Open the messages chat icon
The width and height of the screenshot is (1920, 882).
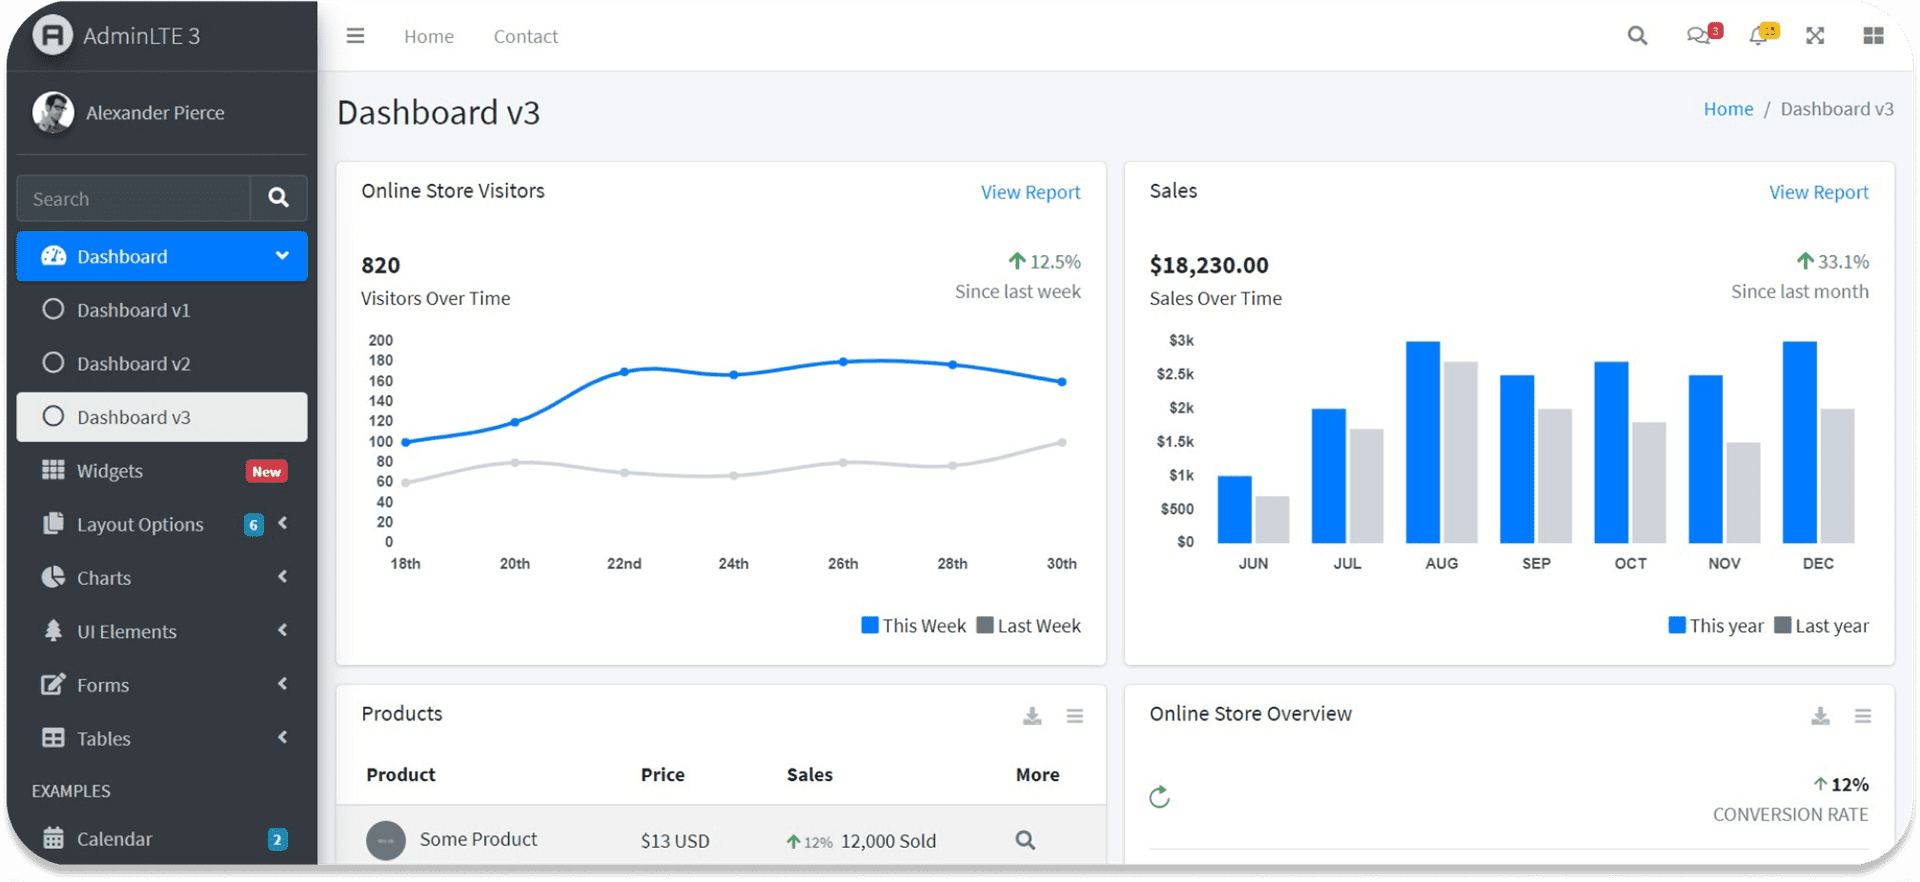pos(1699,36)
